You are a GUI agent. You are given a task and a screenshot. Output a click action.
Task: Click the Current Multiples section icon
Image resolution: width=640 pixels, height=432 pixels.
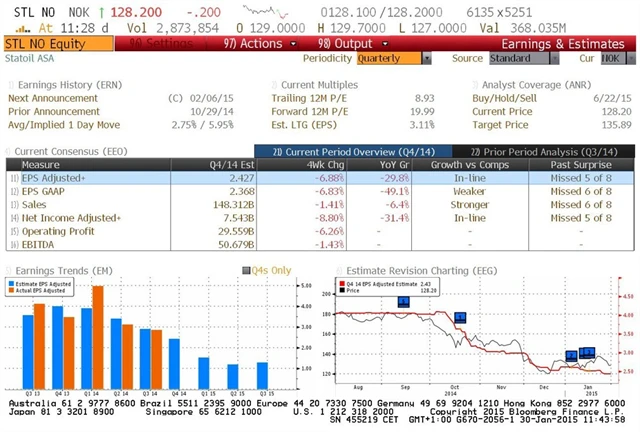(x=275, y=87)
